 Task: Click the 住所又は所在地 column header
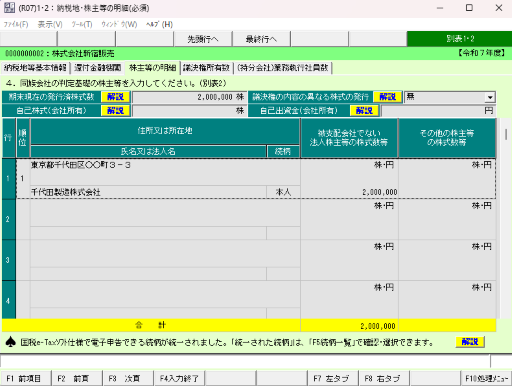click(165, 131)
